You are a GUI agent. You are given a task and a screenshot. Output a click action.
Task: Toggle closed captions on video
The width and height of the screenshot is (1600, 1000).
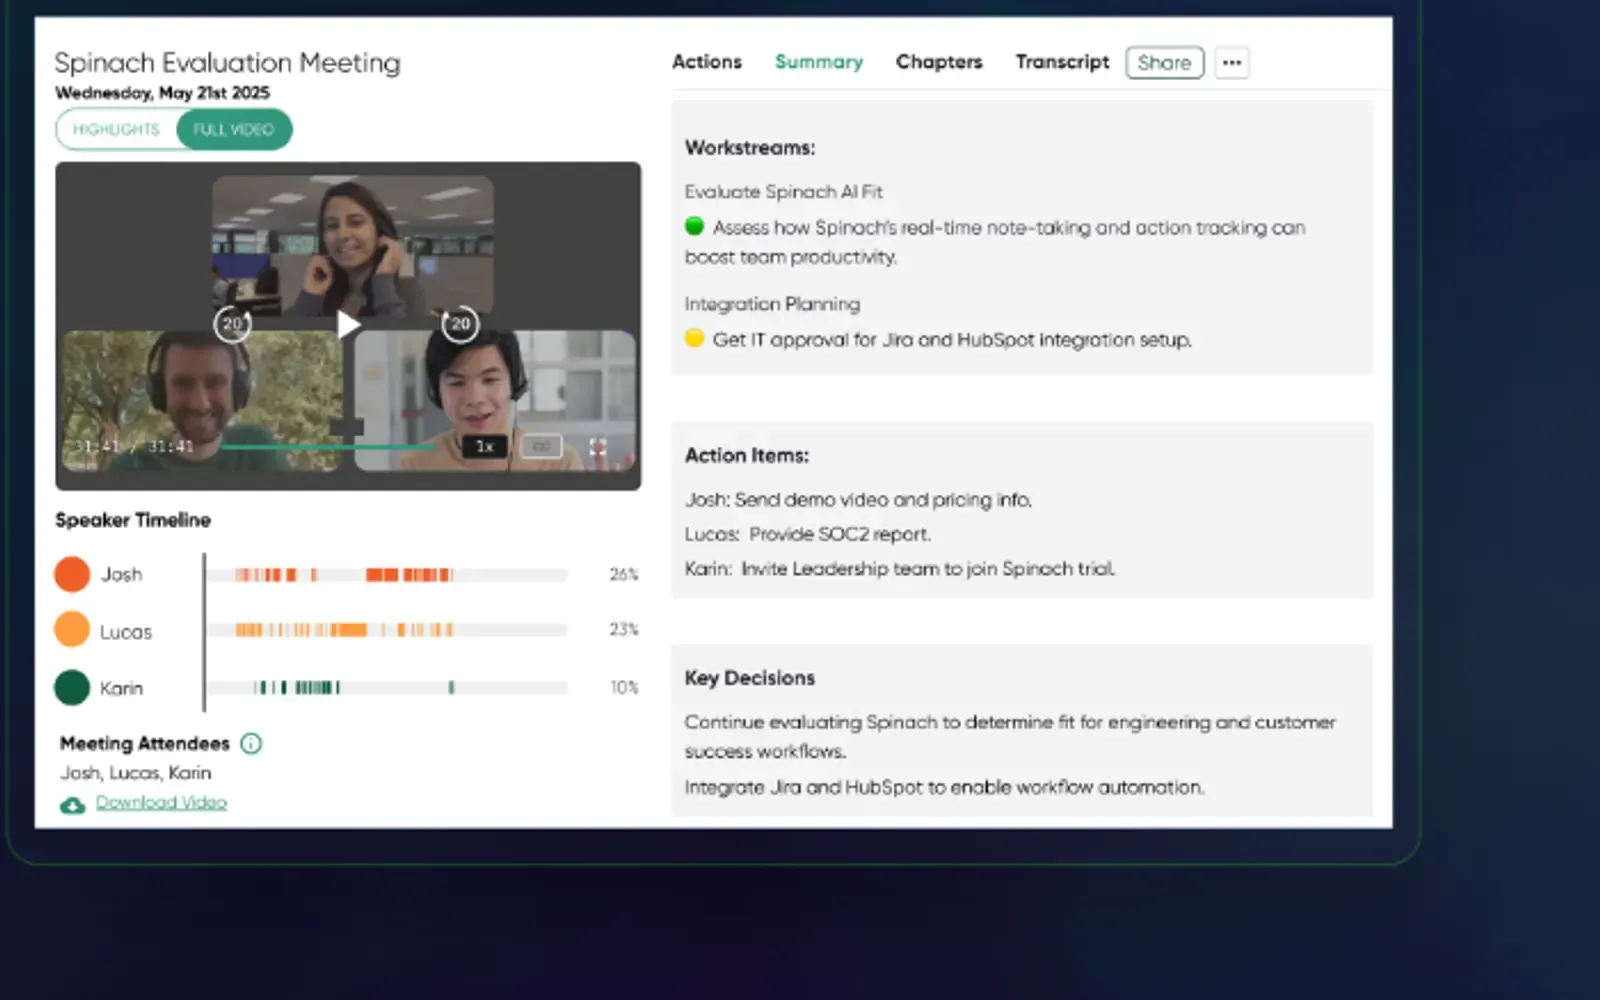(x=541, y=446)
